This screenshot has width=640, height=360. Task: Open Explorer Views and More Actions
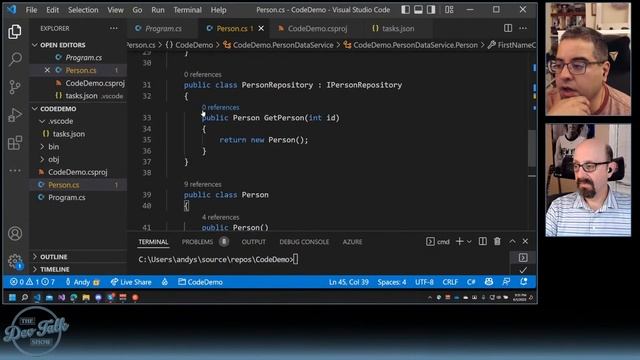click(x=113, y=28)
